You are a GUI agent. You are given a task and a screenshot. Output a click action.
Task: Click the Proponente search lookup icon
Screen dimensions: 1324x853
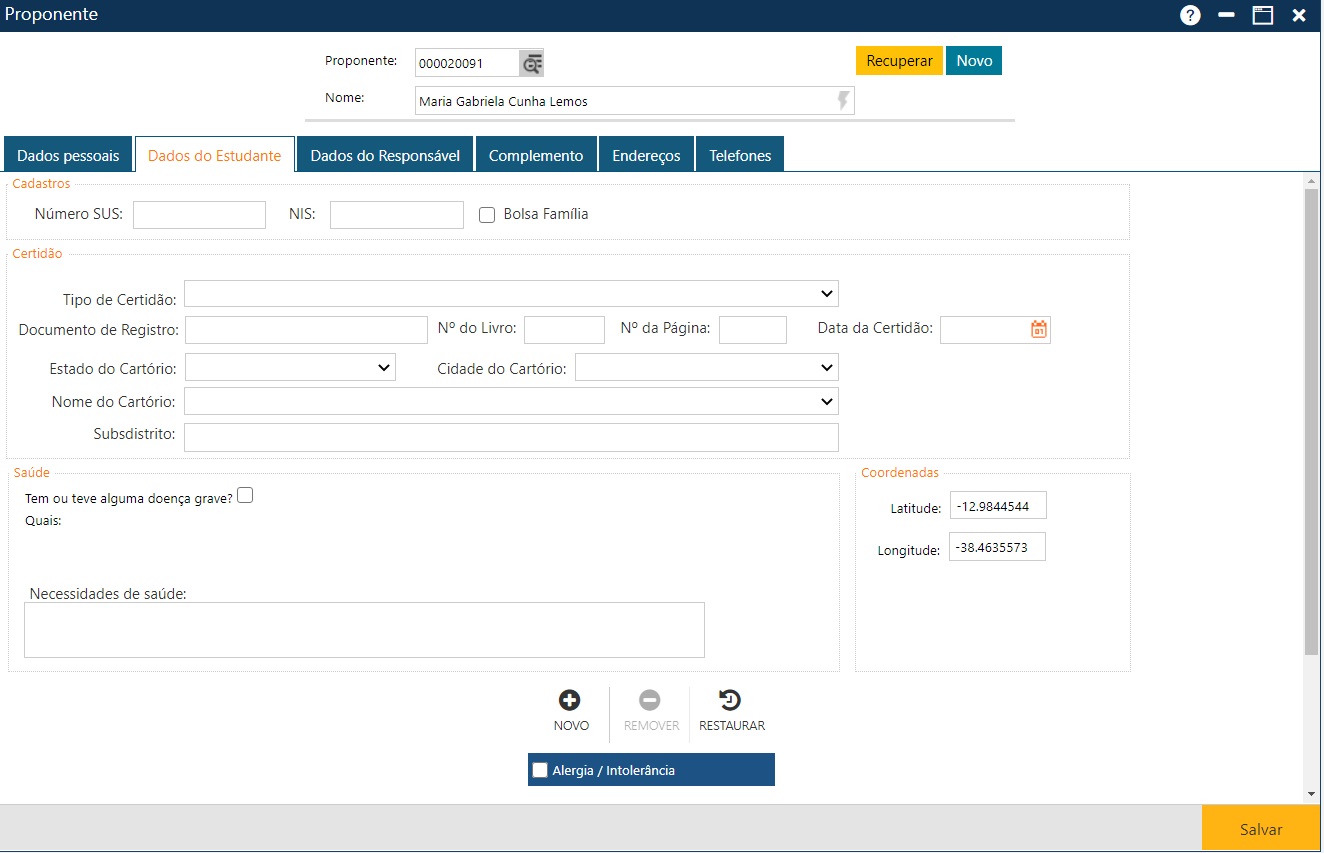click(x=531, y=63)
